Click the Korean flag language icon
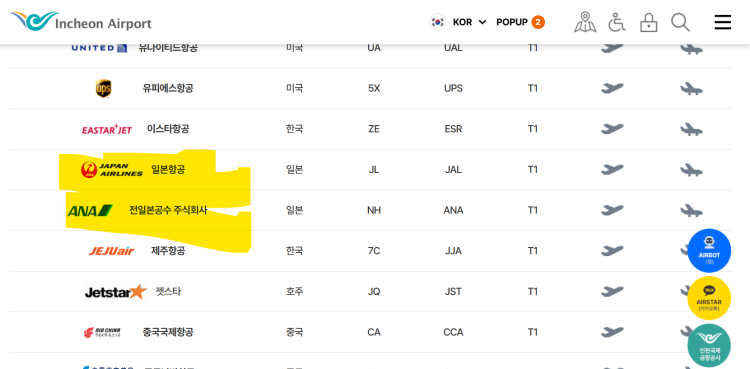The image size is (750, 369). click(437, 22)
